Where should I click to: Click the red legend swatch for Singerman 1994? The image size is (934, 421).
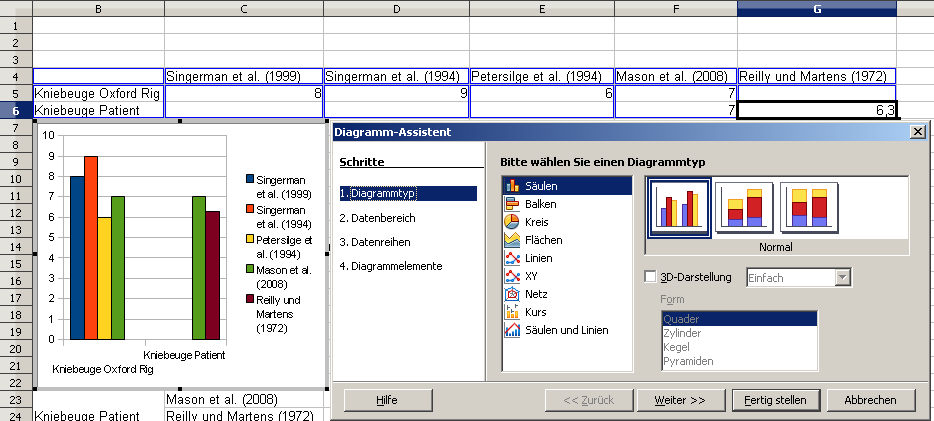coord(249,210)
